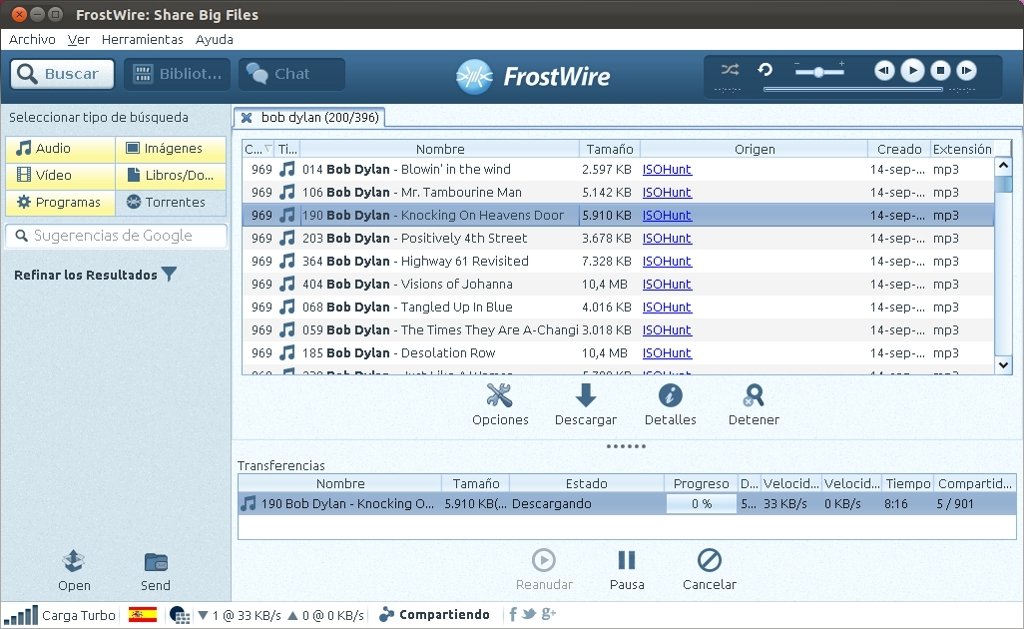1024x629 pixels.
Task: Adjust the volume slider knob
Action: (818, 72)
